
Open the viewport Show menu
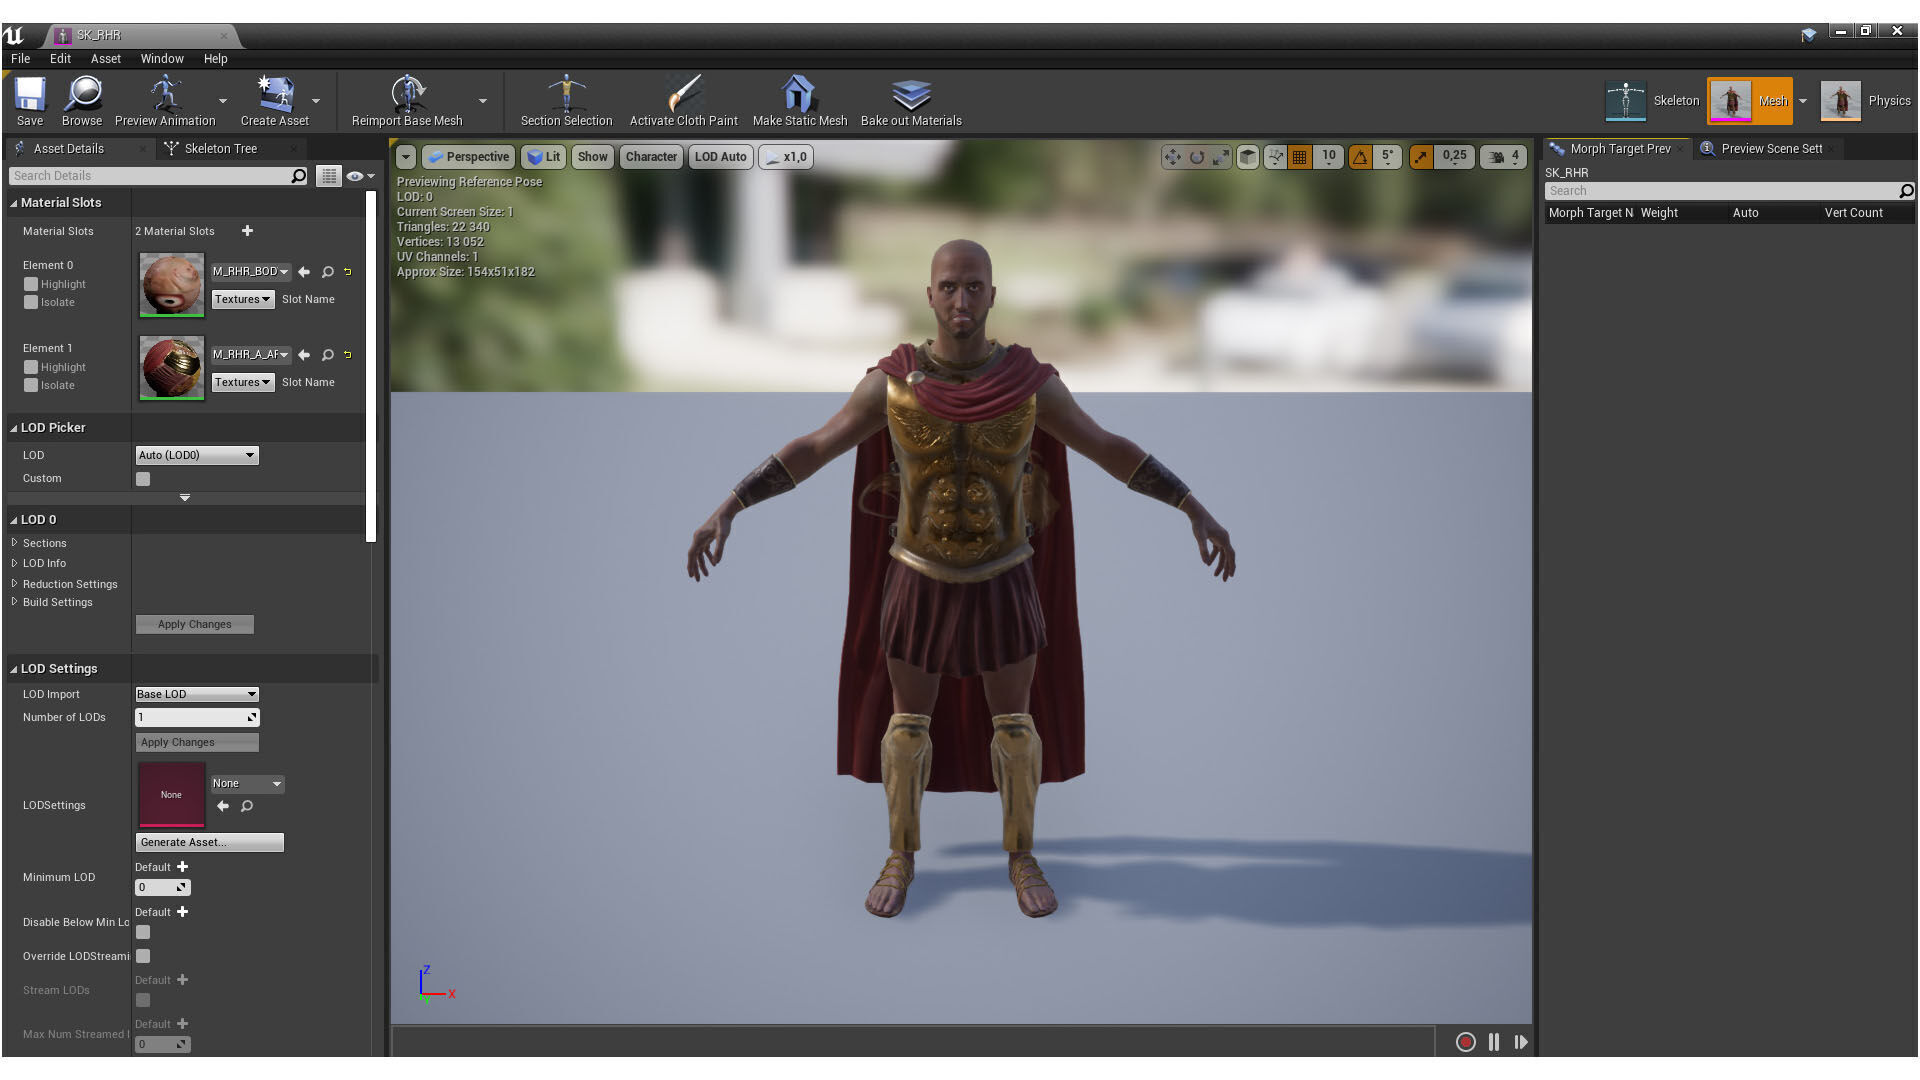592,157
